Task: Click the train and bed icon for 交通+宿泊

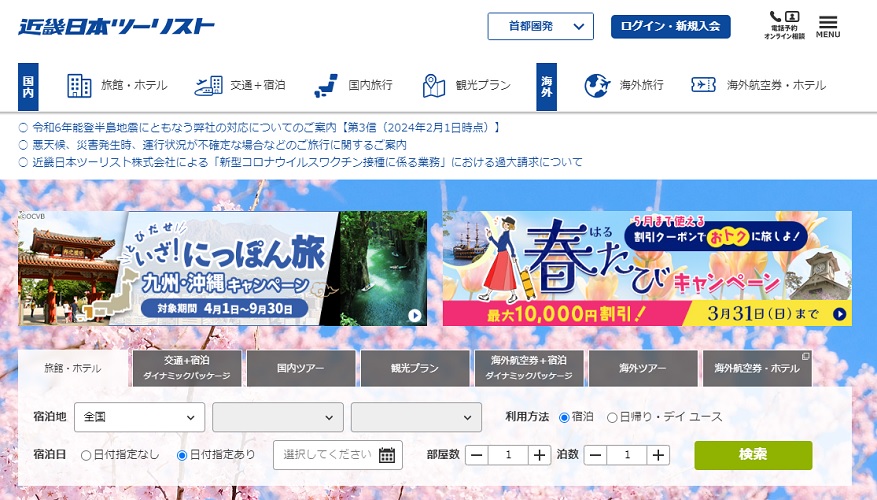Action: [x=209, y=86]
